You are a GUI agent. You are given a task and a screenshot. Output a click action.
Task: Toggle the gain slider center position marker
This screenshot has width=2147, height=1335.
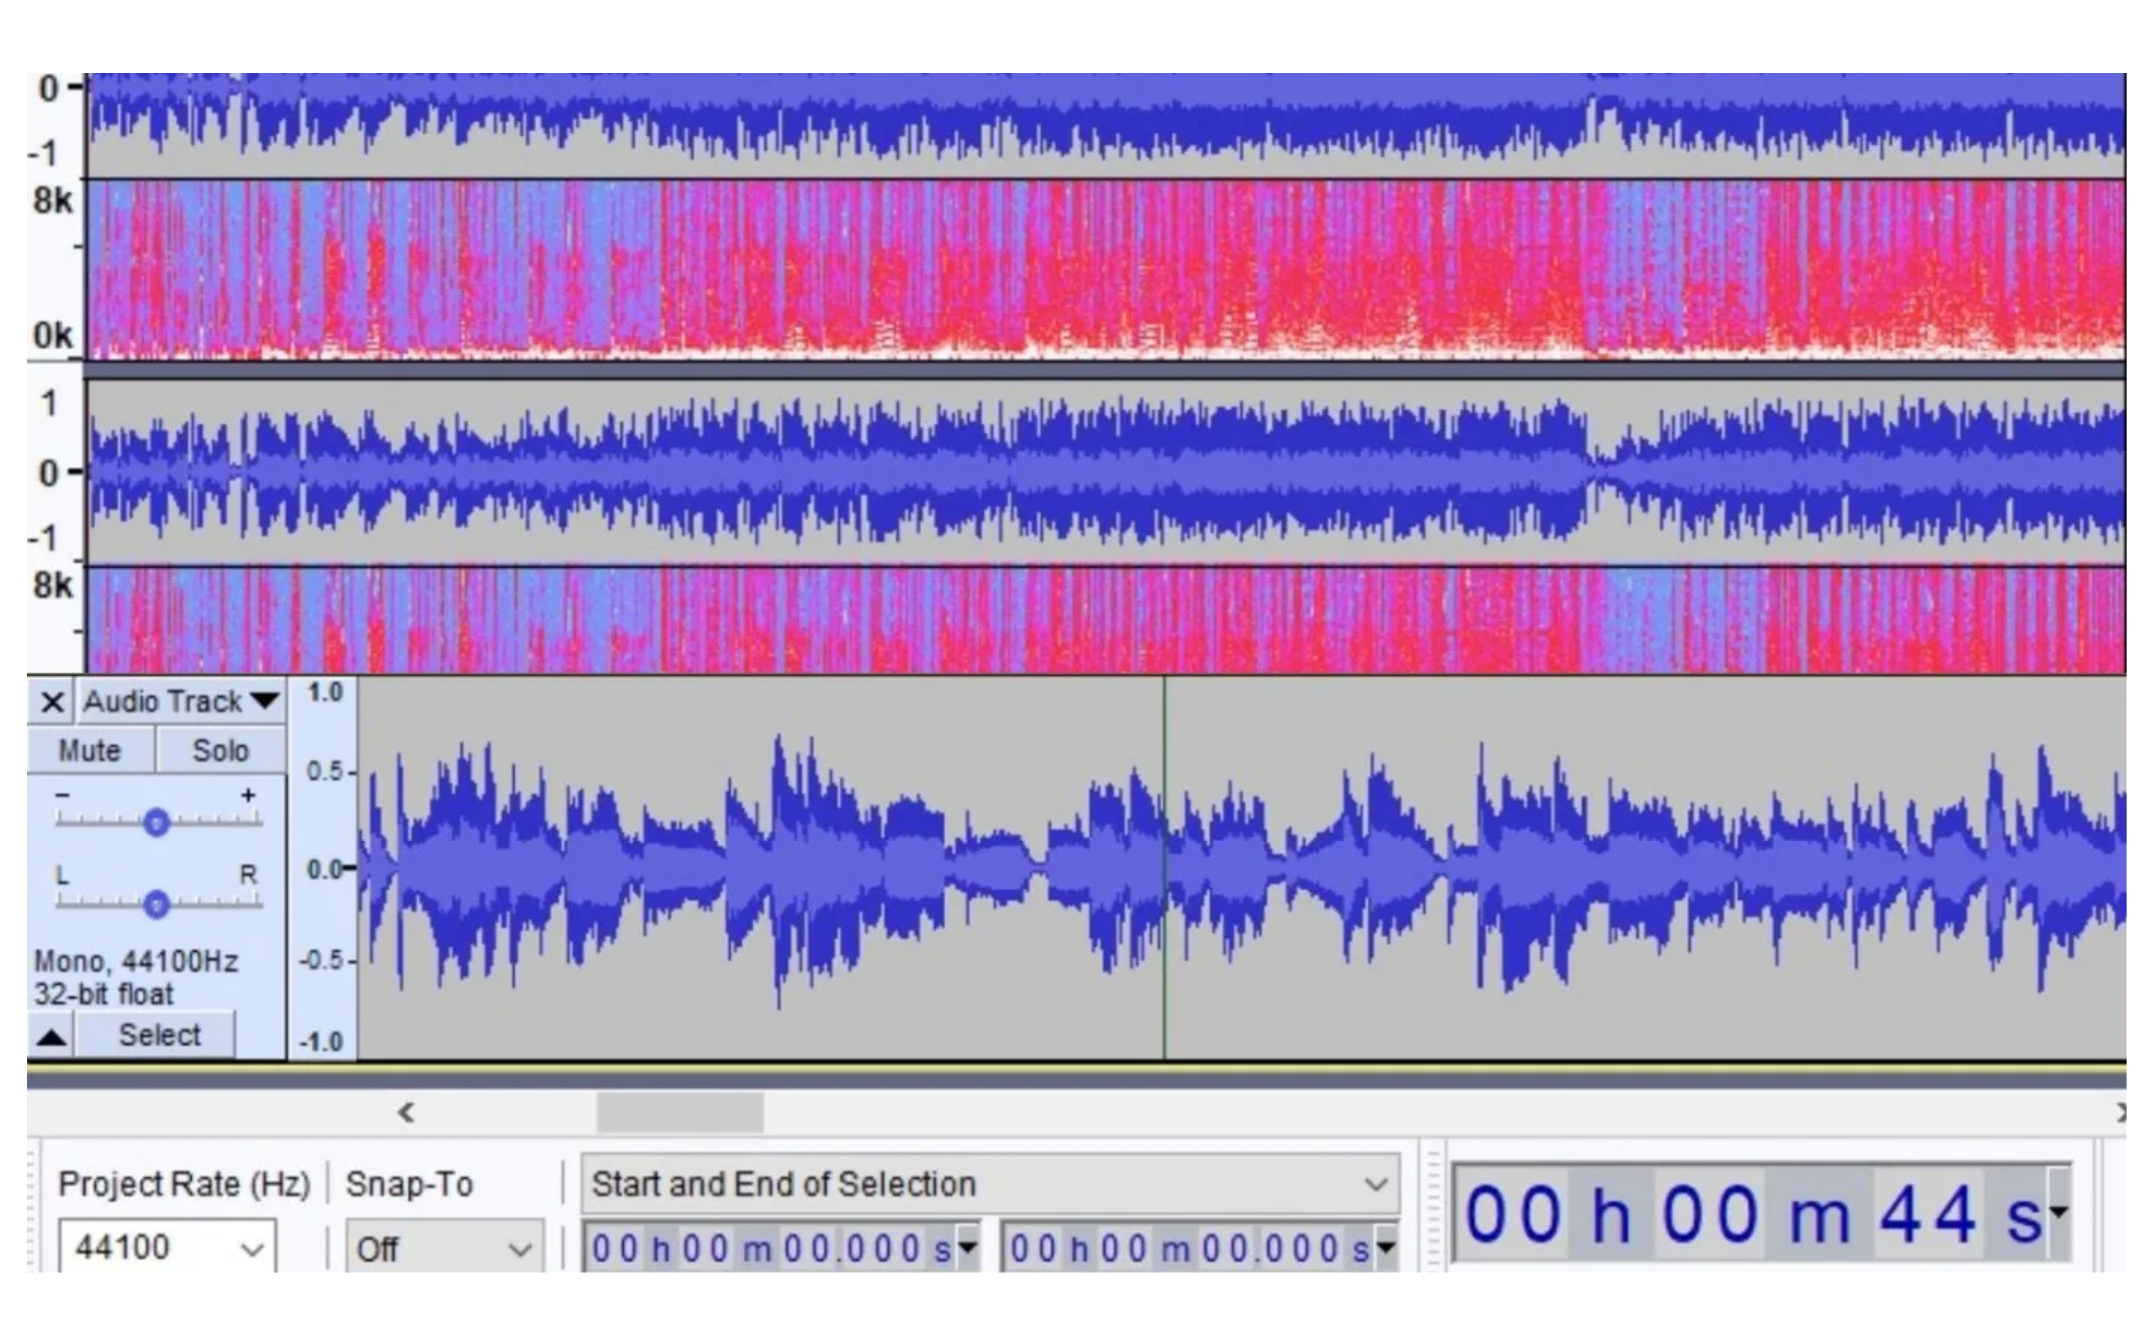[x=156, y=822]
